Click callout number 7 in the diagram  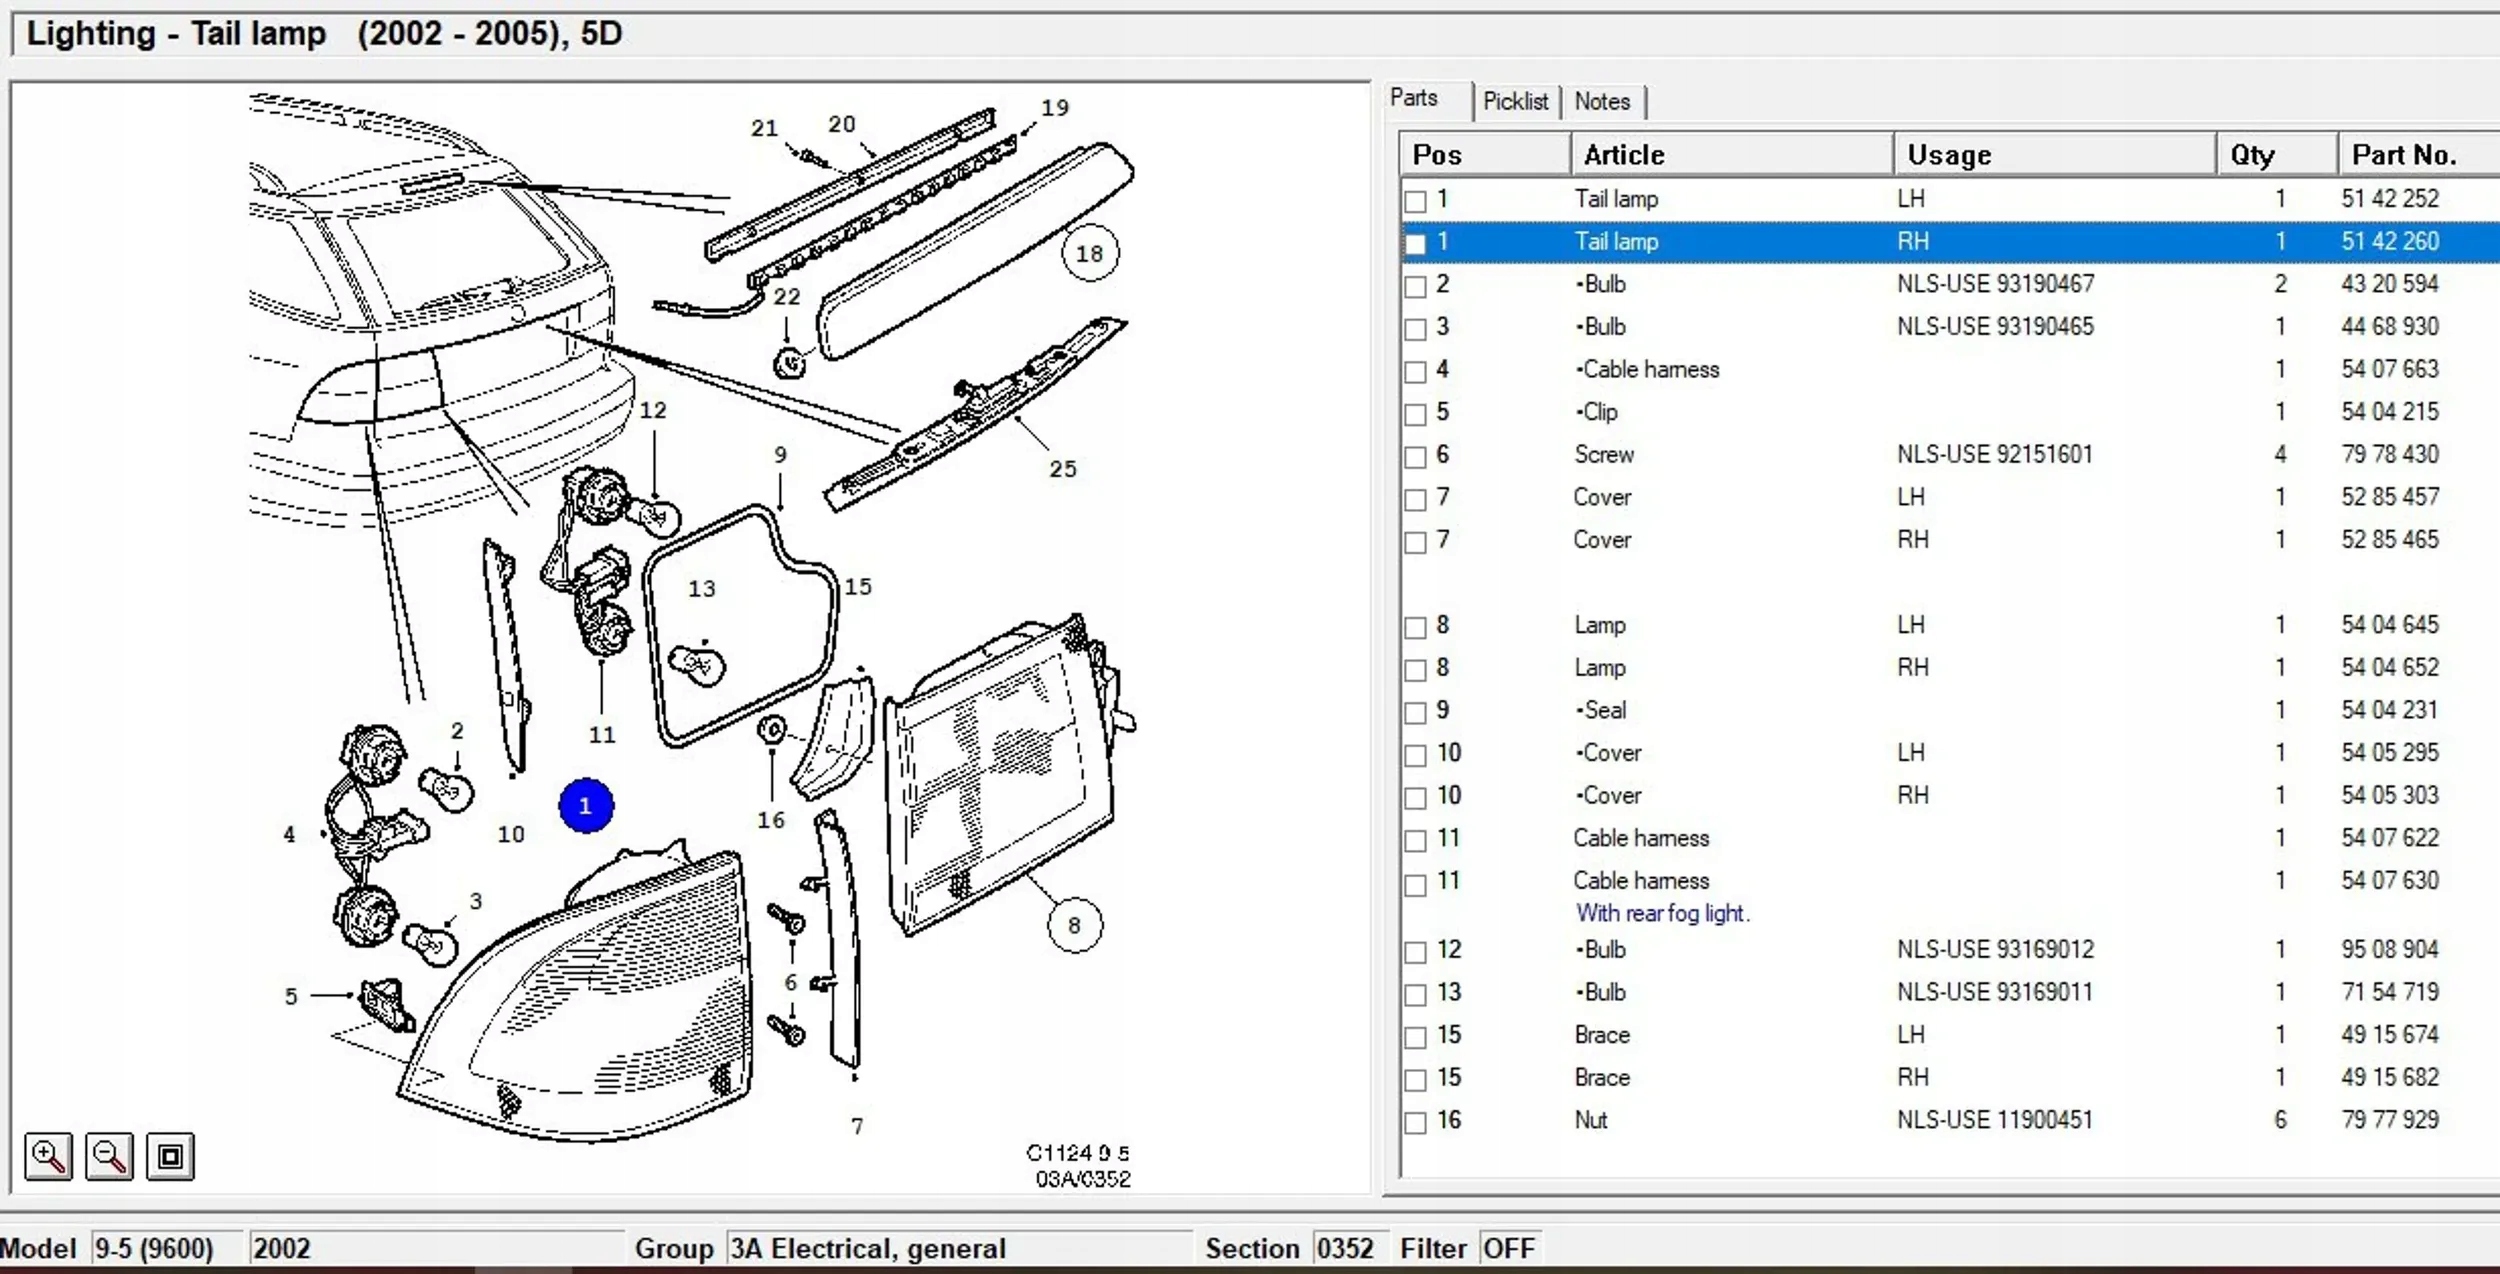point(857,1126)
